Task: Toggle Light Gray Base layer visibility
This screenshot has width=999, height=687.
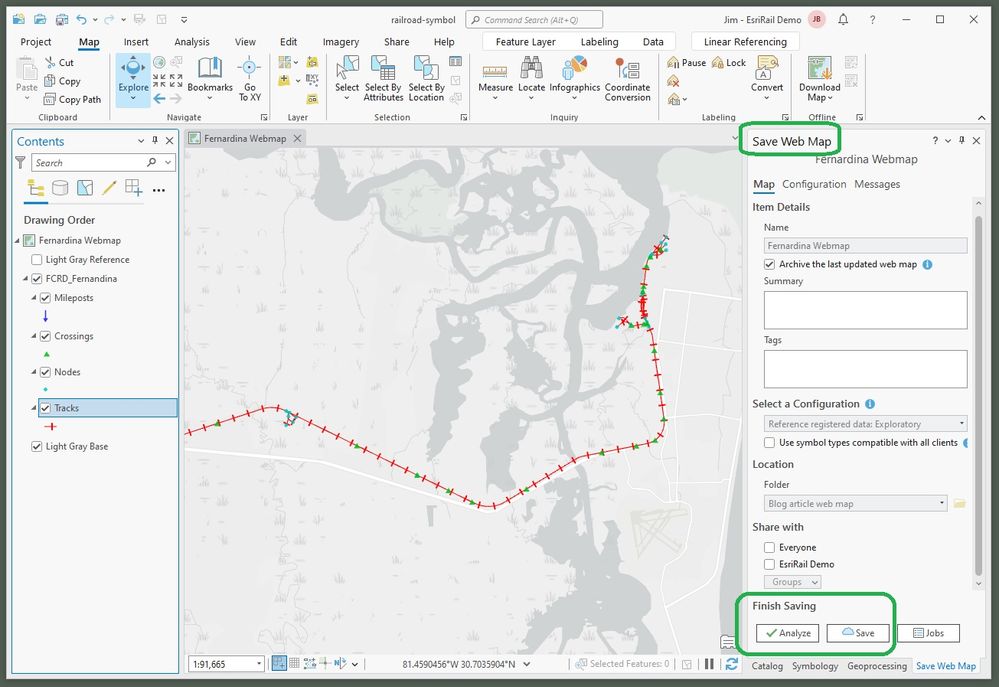Action: point(37,446)
